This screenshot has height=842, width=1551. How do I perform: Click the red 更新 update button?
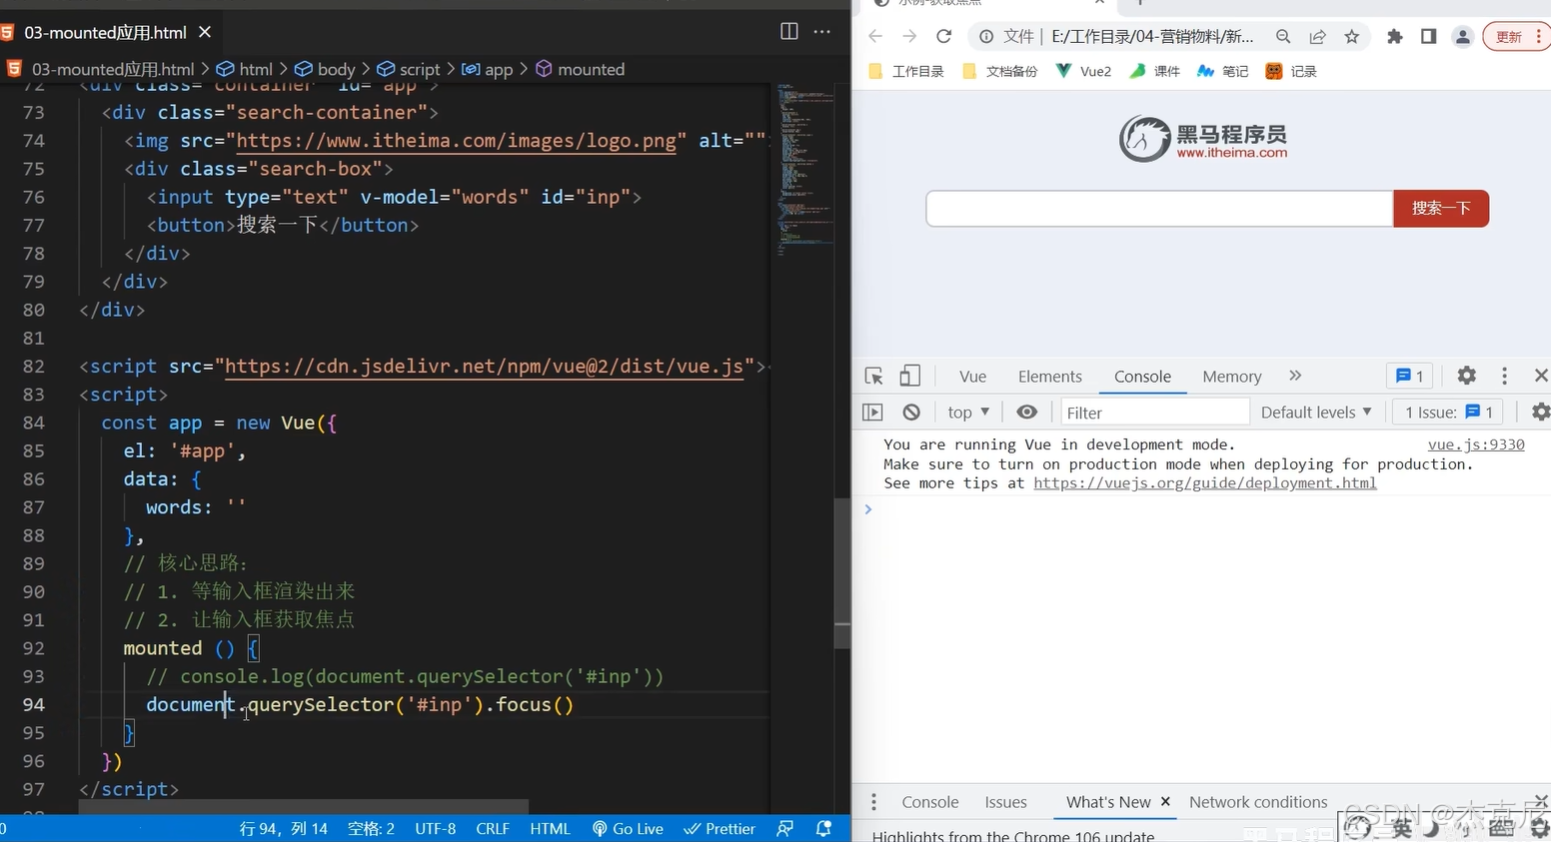pos(1516,37)
